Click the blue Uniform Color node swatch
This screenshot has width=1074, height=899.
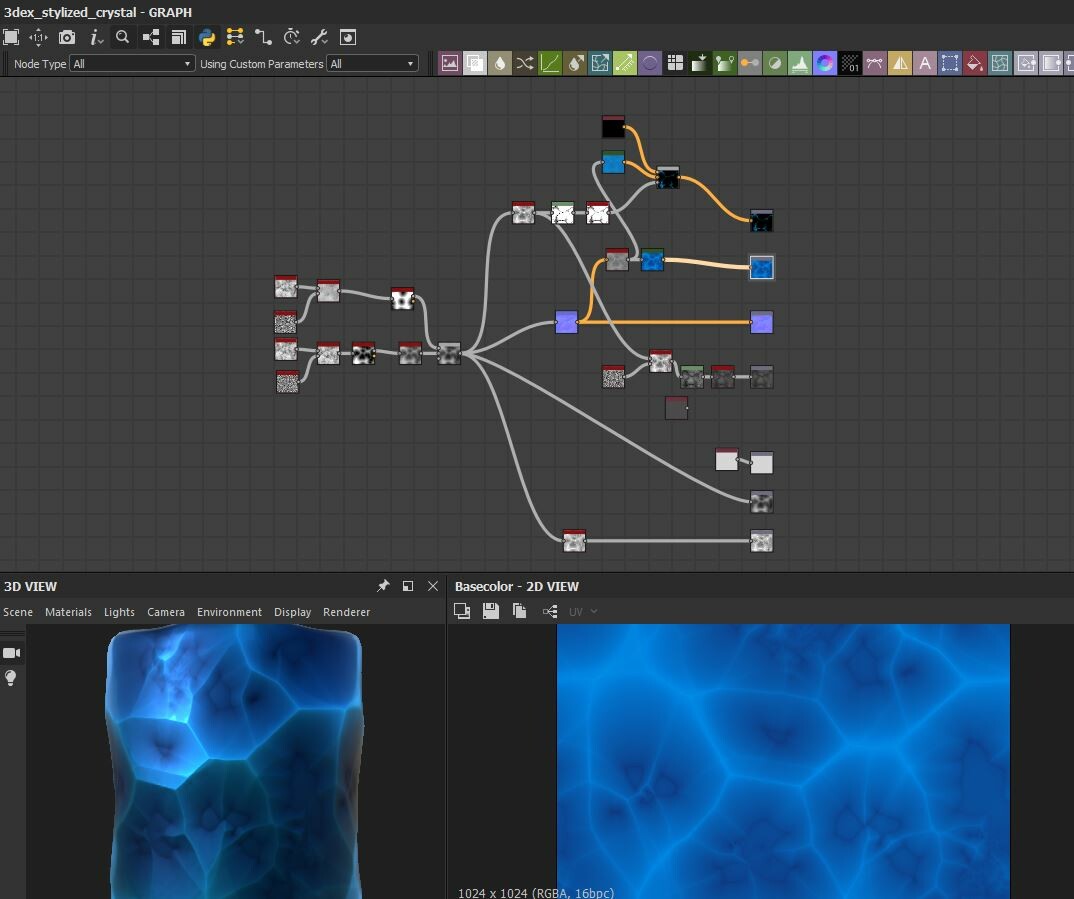click(x=566, y=321)
